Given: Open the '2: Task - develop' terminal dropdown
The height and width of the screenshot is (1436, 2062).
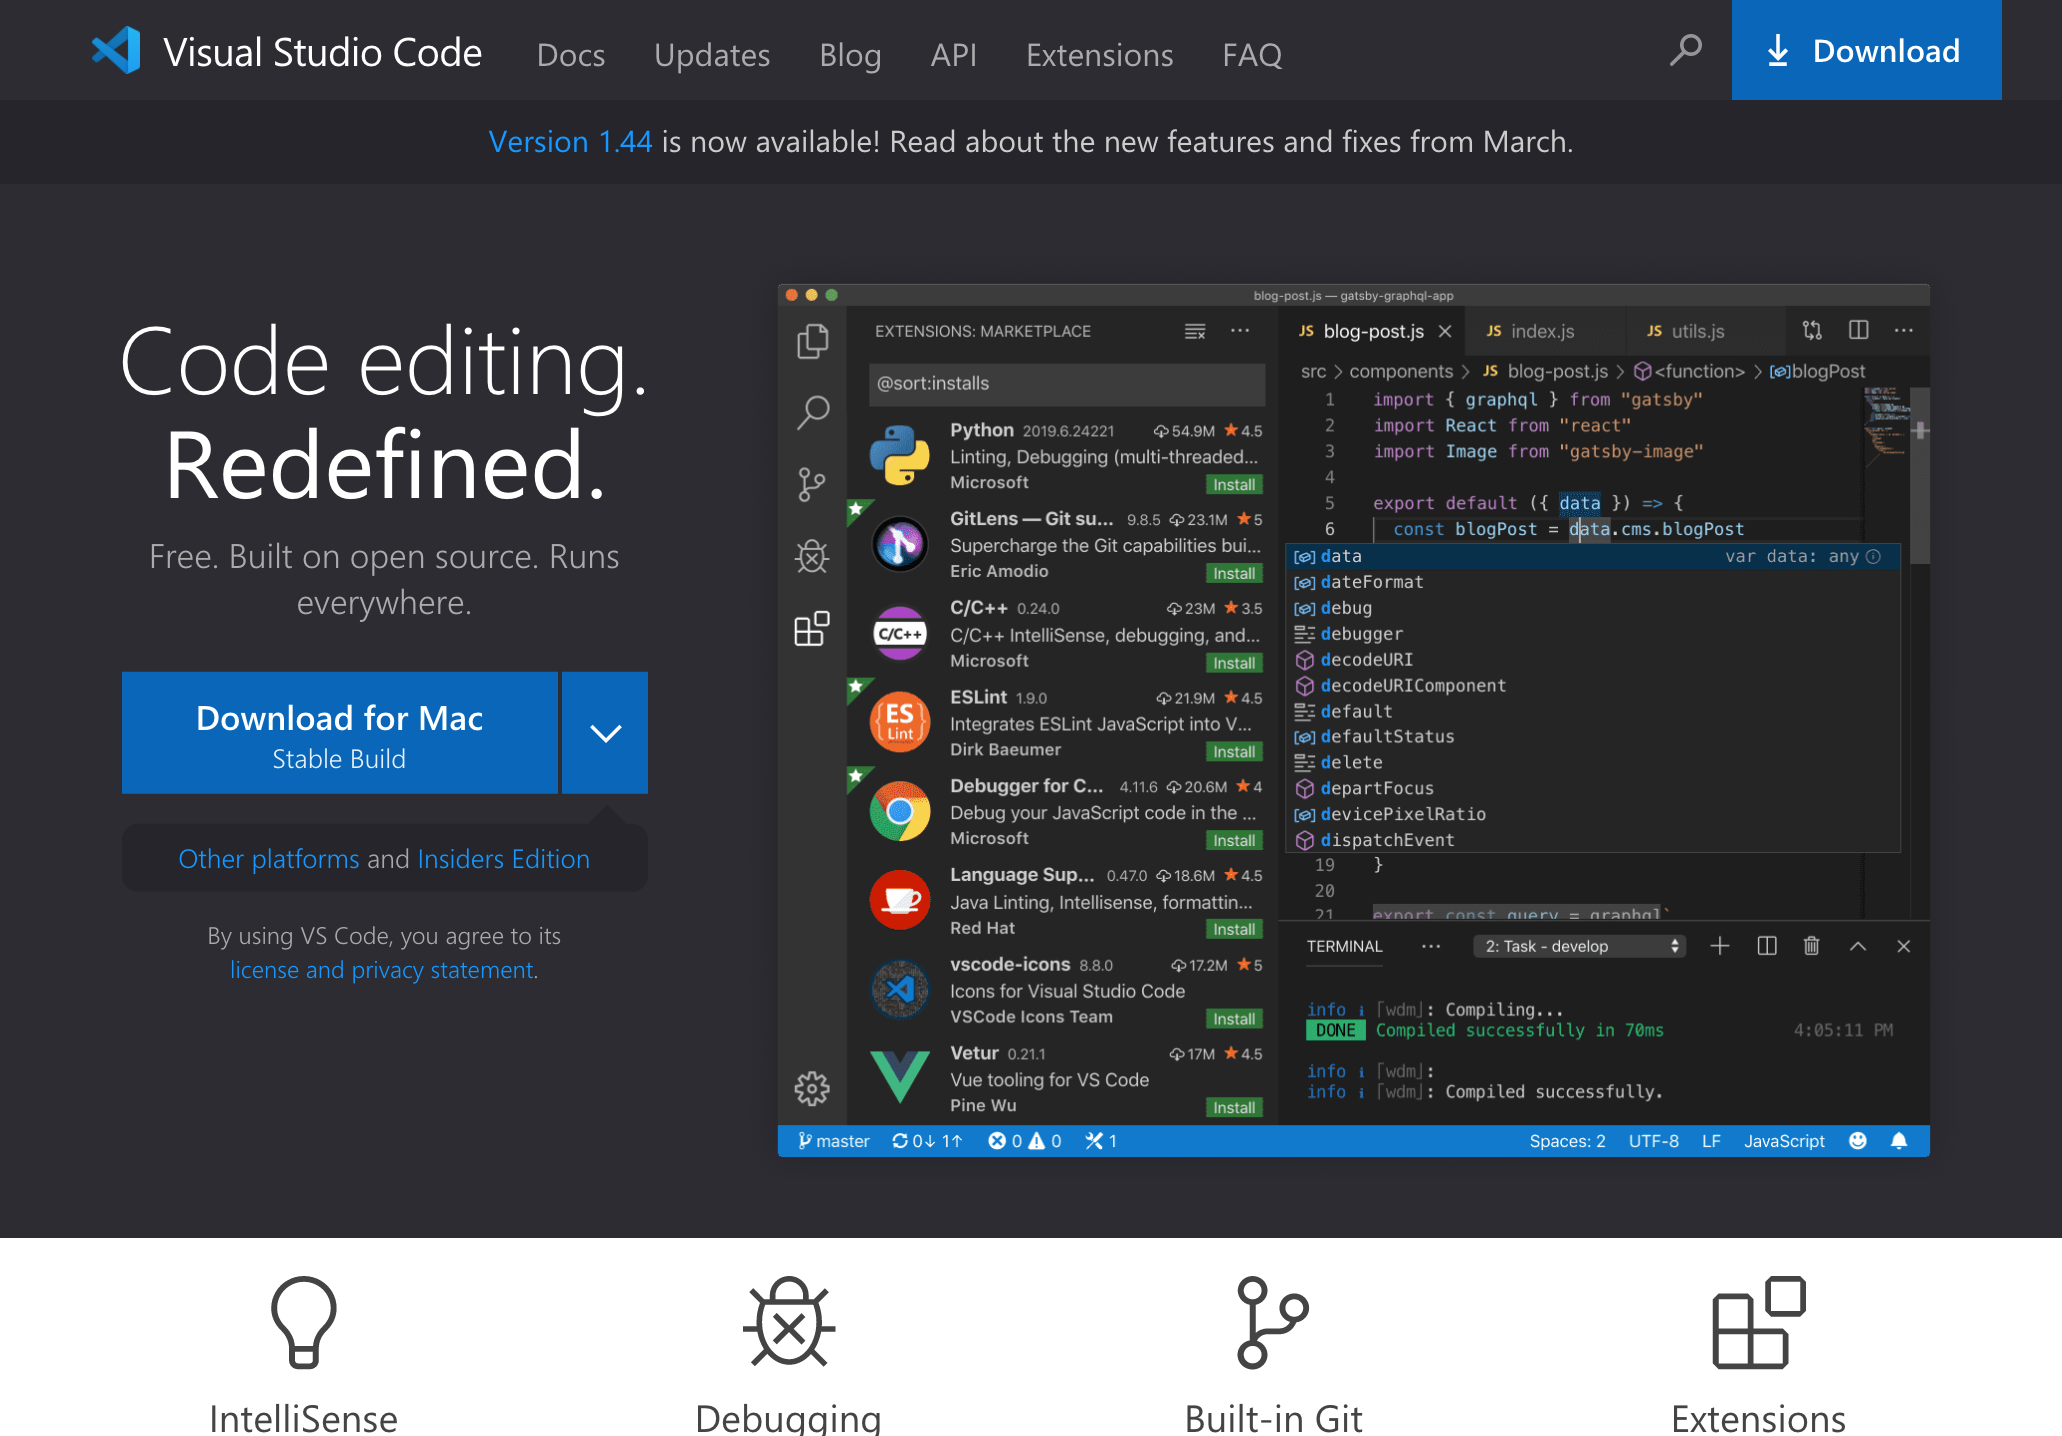Looking at the screenshot, I should point(1578,945).
